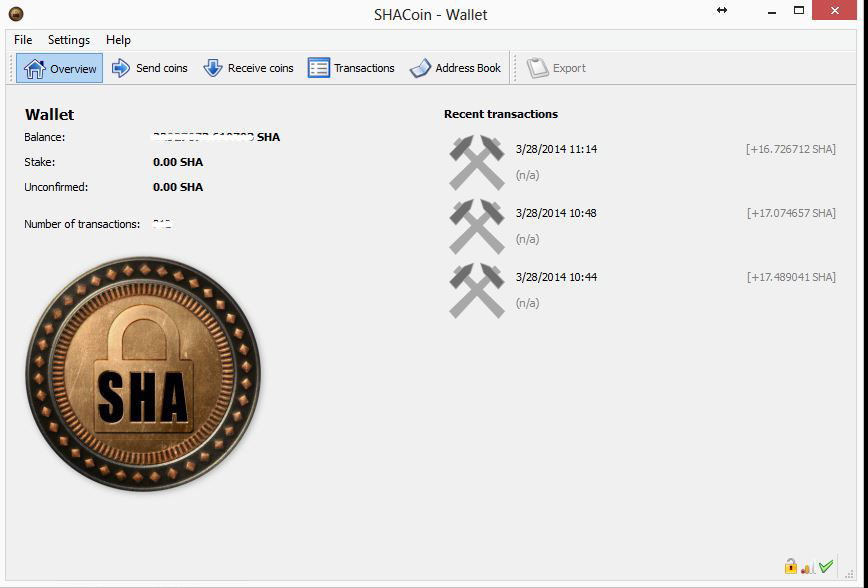Screen dimensions: 868x588
Task: Select the Overview tab label
Action: (73, 69)
